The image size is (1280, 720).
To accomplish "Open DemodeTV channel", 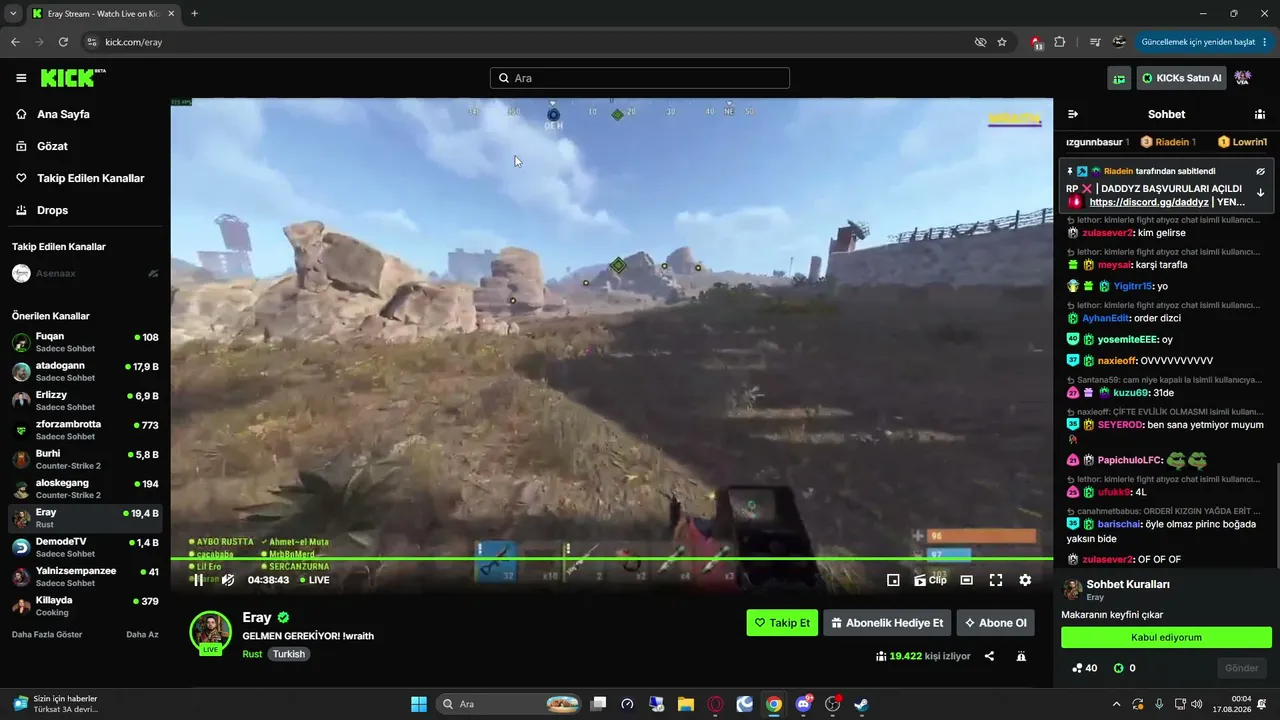I will click(x=85, y=547).
